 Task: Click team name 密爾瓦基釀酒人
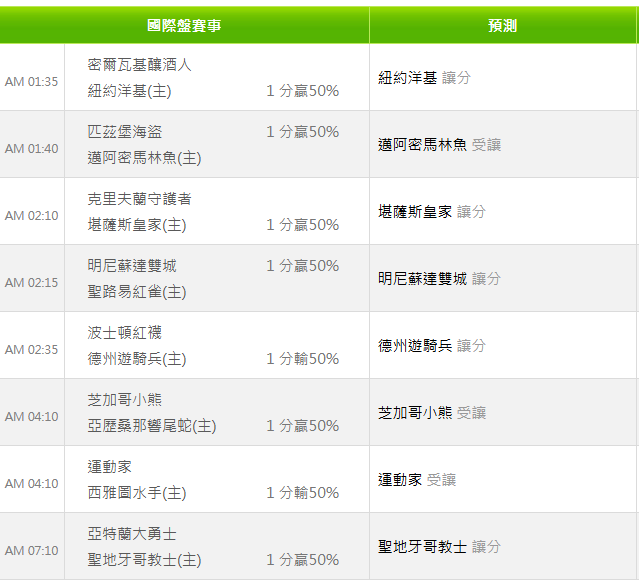[x=139, y=64]
